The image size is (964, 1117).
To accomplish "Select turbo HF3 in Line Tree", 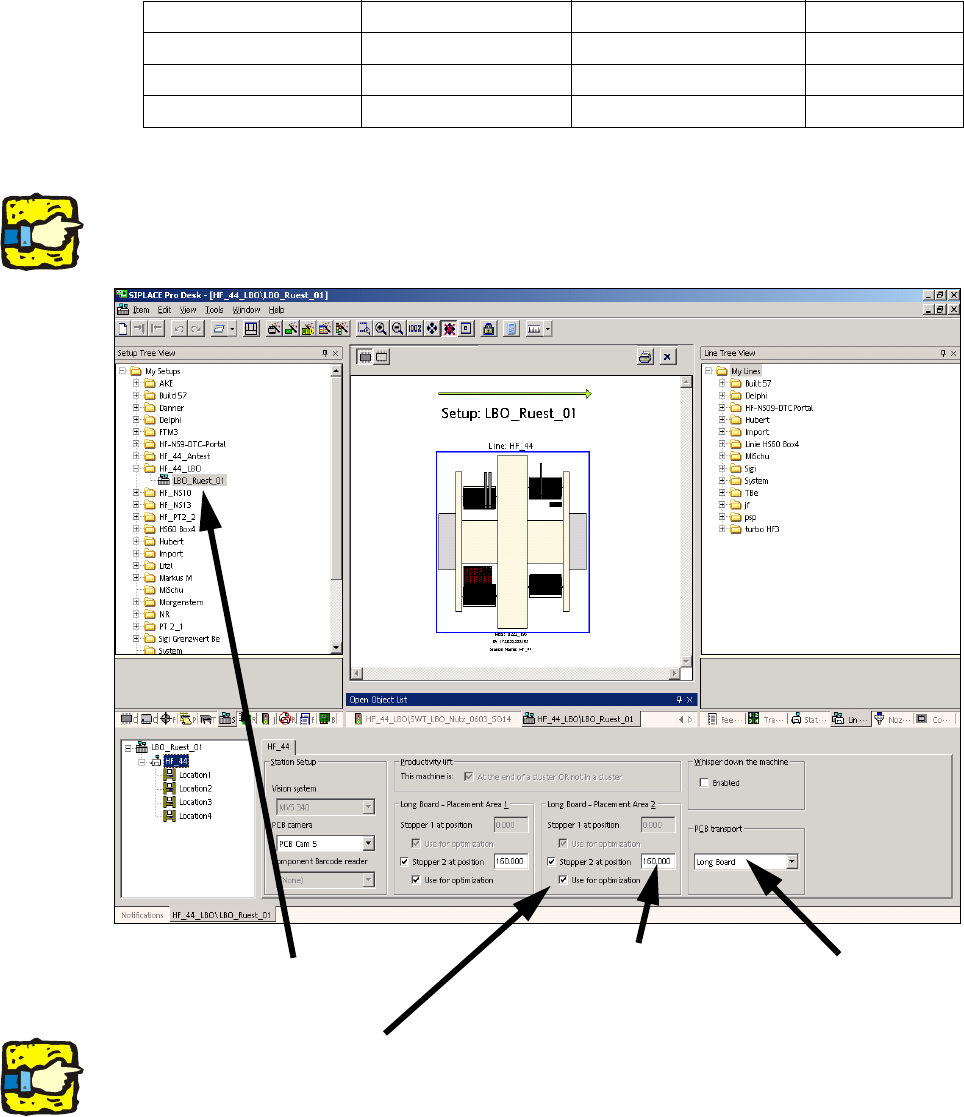I will 762,529.
